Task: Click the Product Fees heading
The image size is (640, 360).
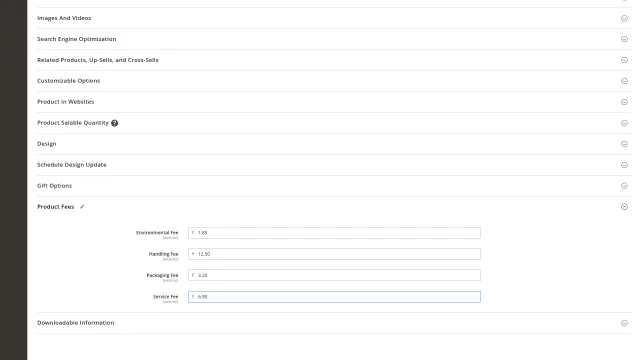Action: tap(56, 207)
